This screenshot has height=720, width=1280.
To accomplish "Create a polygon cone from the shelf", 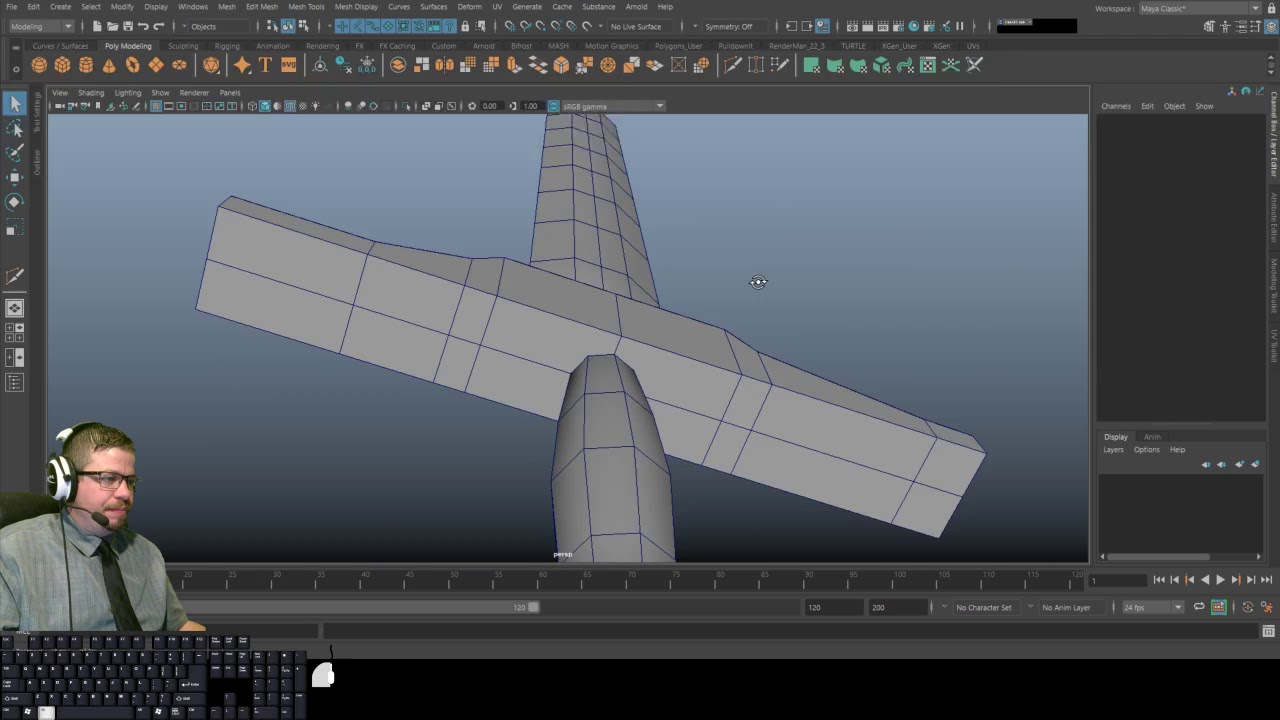I will click(x=109, y=65).
